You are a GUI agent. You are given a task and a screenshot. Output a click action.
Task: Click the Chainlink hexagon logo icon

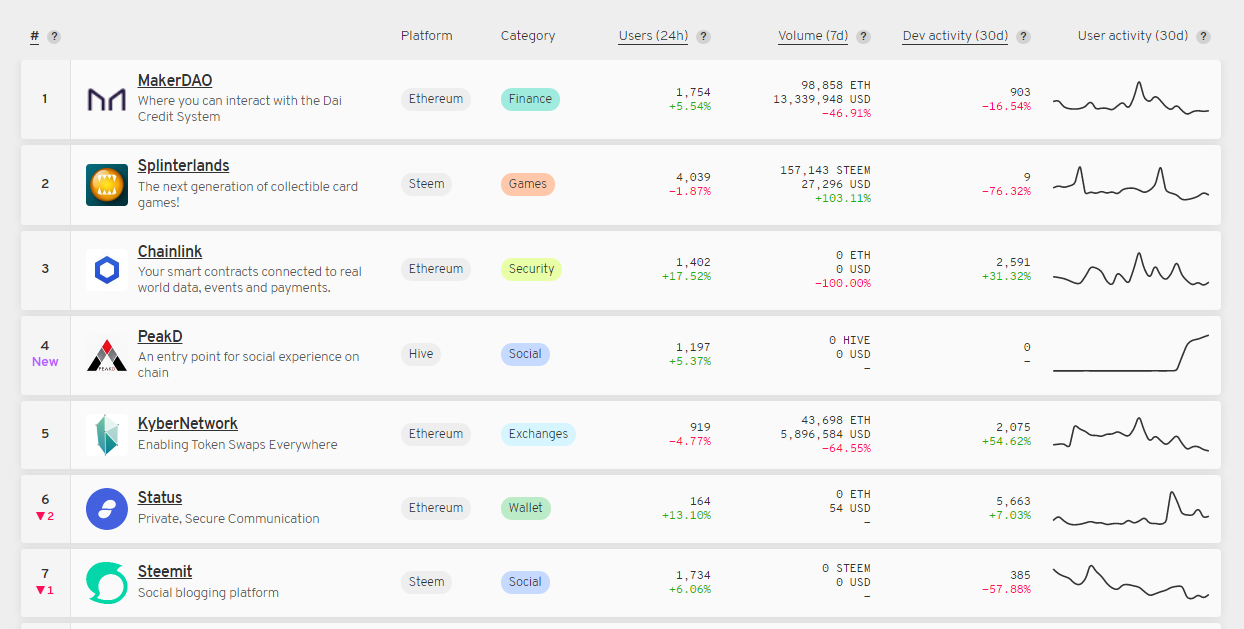click(107, 269)
